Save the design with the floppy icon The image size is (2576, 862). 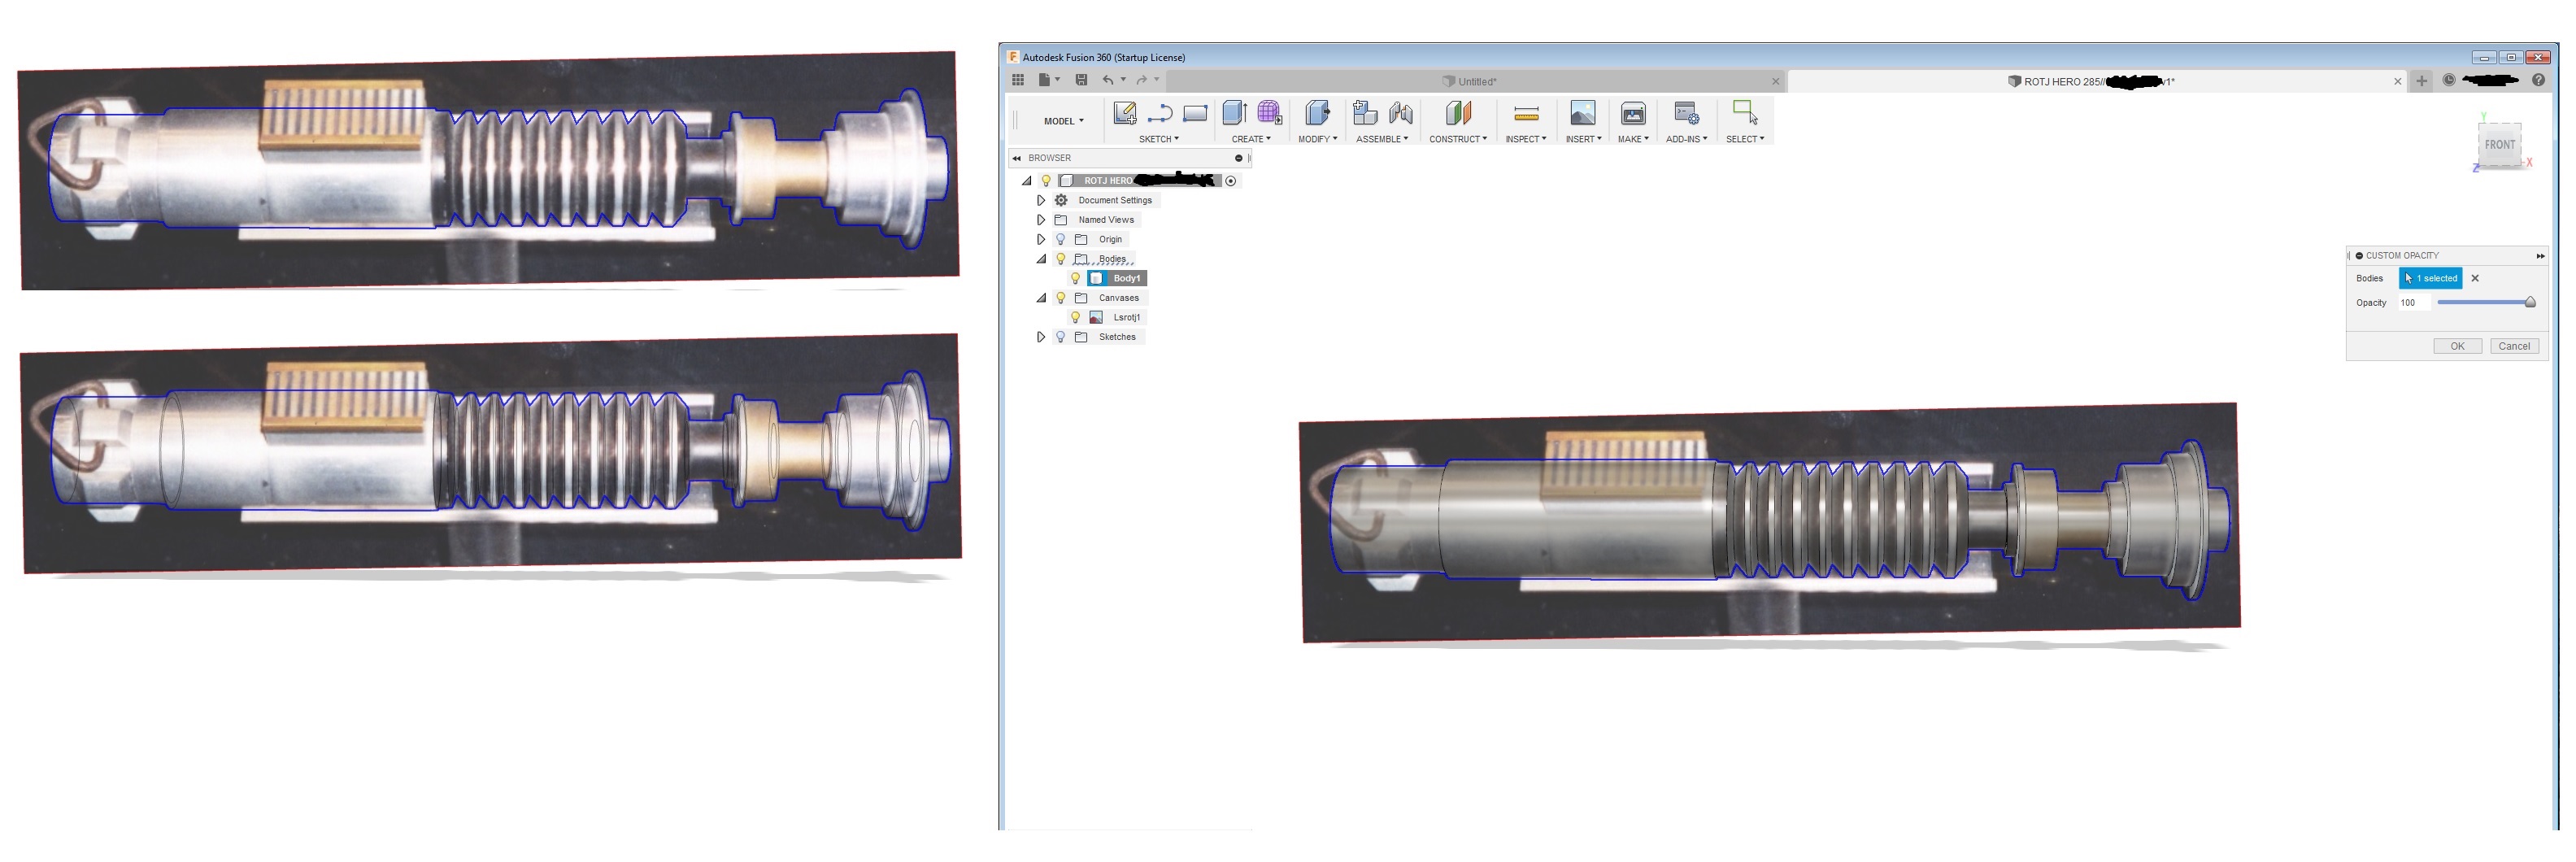[x=1081, y=80]
